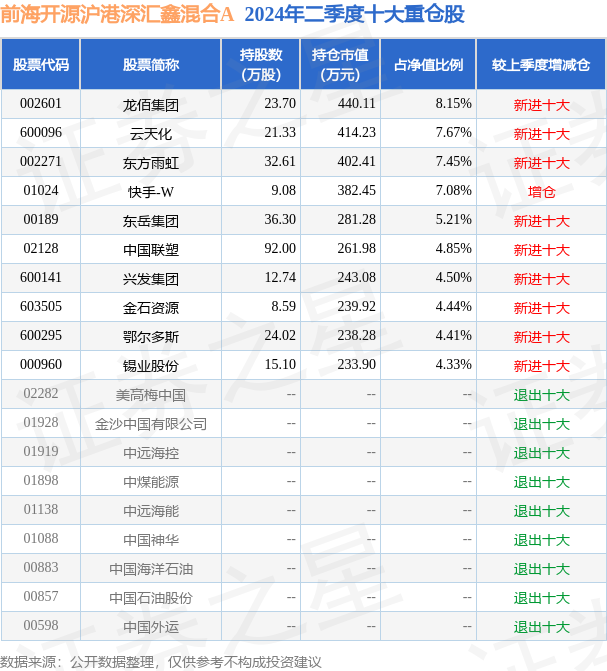
Task: Click the 4.44% ratio cell
Action: 453,306
